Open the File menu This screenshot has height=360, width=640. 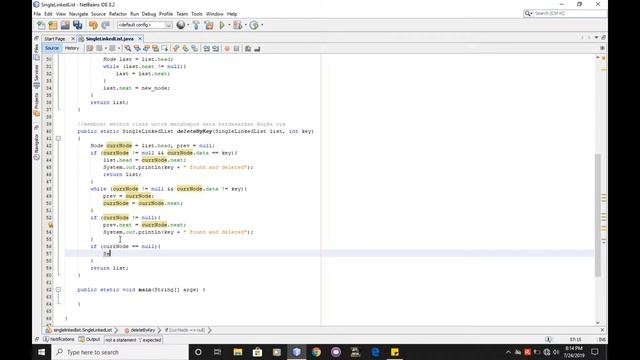point(37,14)
